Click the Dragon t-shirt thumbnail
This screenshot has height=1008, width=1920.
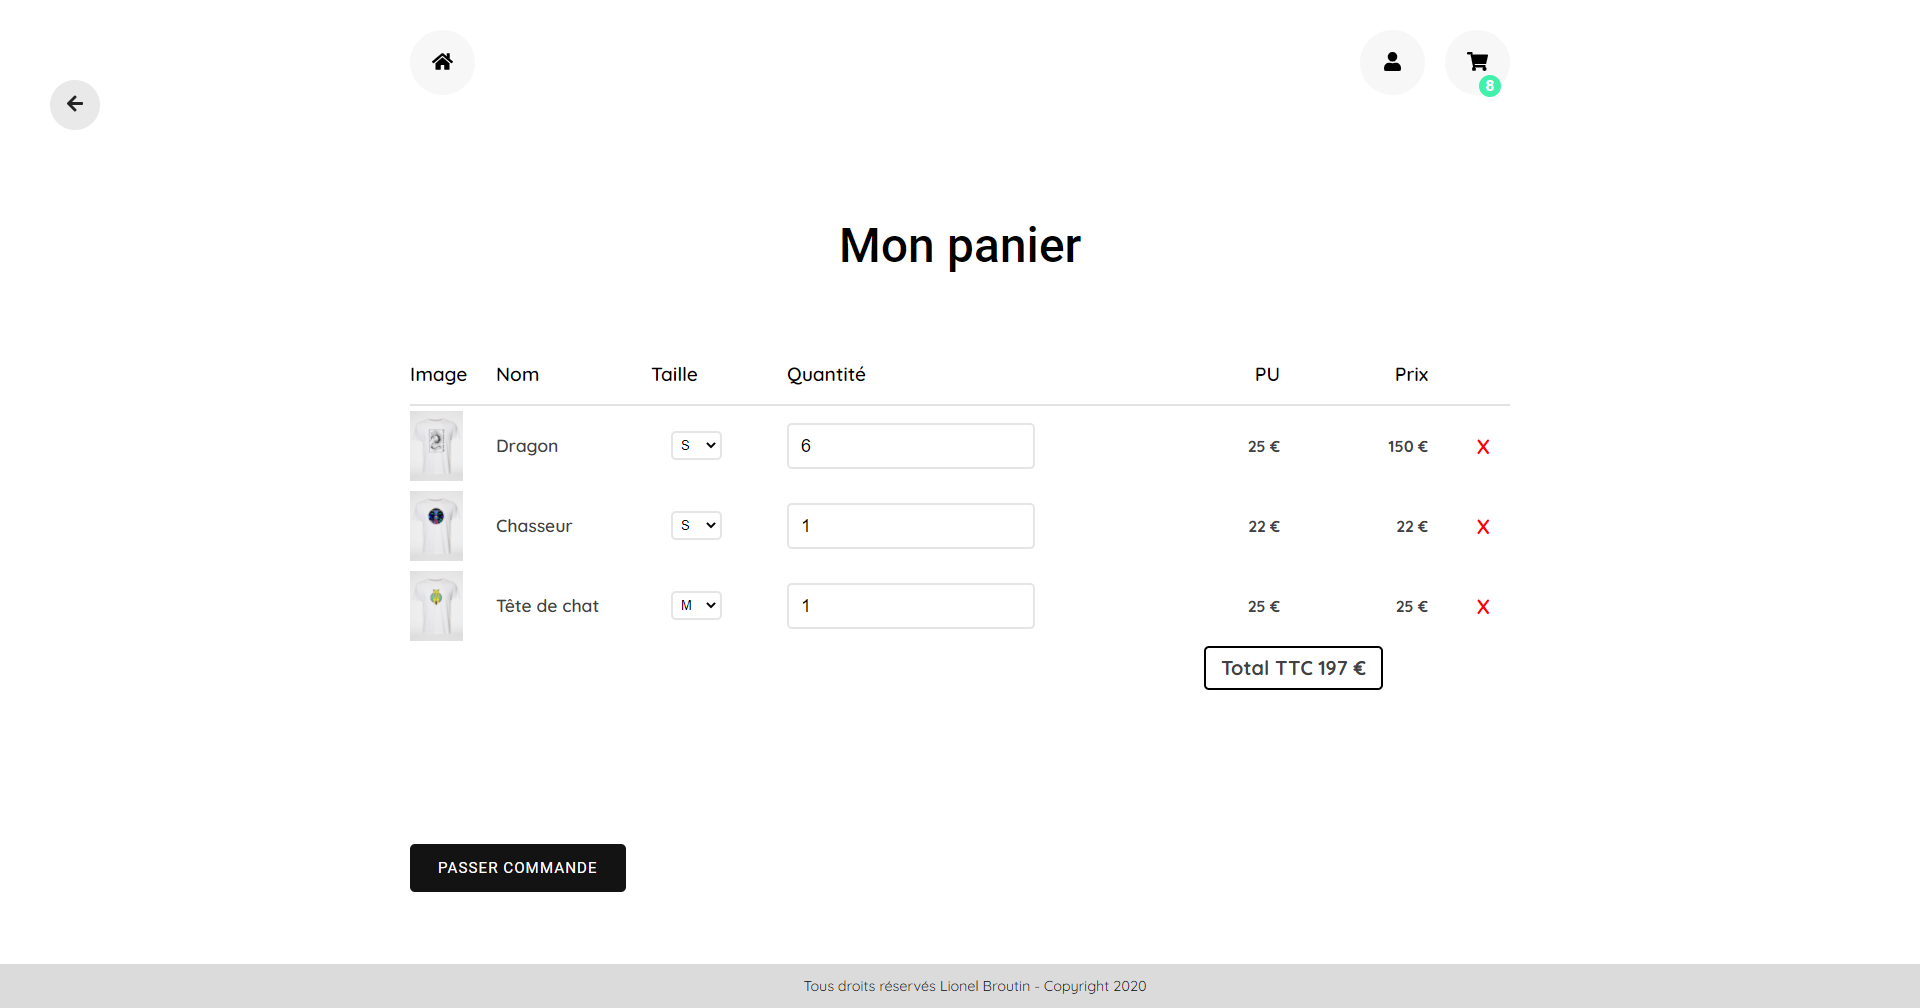click(436, 446)
